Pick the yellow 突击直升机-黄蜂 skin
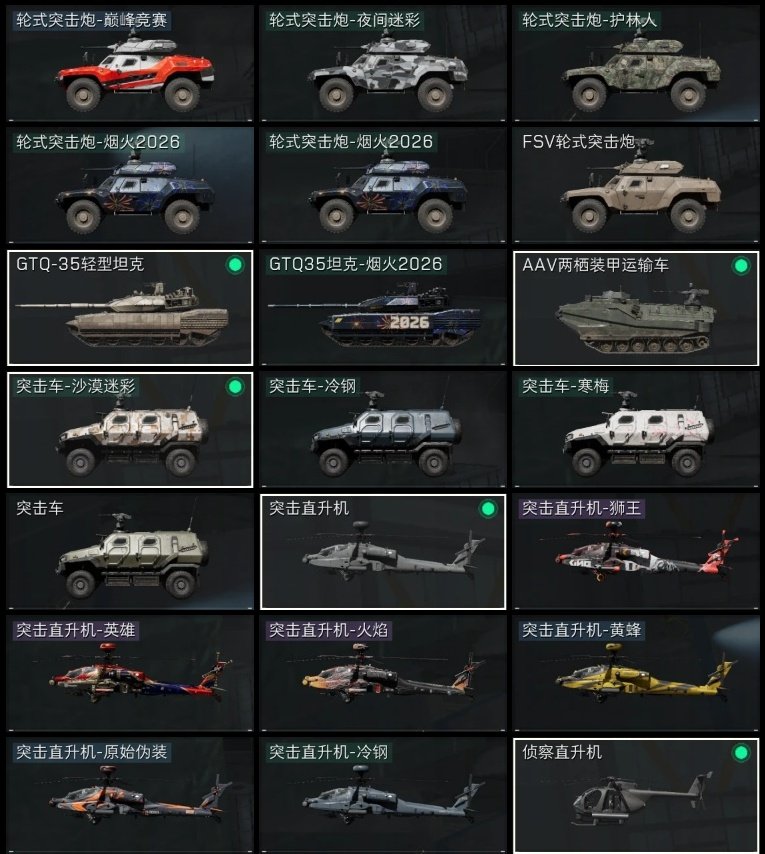765x854 pixels. click(x=636, y=674)
